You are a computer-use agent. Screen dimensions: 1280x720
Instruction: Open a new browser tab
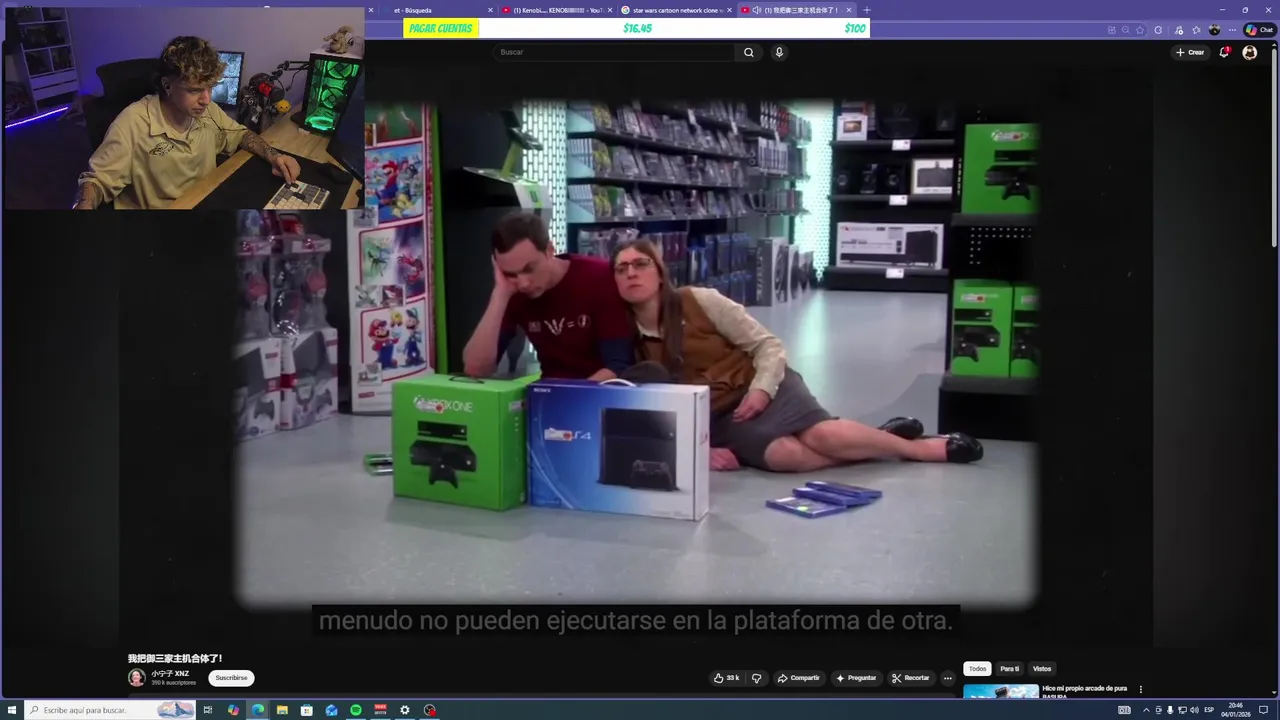[x=867, y=10]
